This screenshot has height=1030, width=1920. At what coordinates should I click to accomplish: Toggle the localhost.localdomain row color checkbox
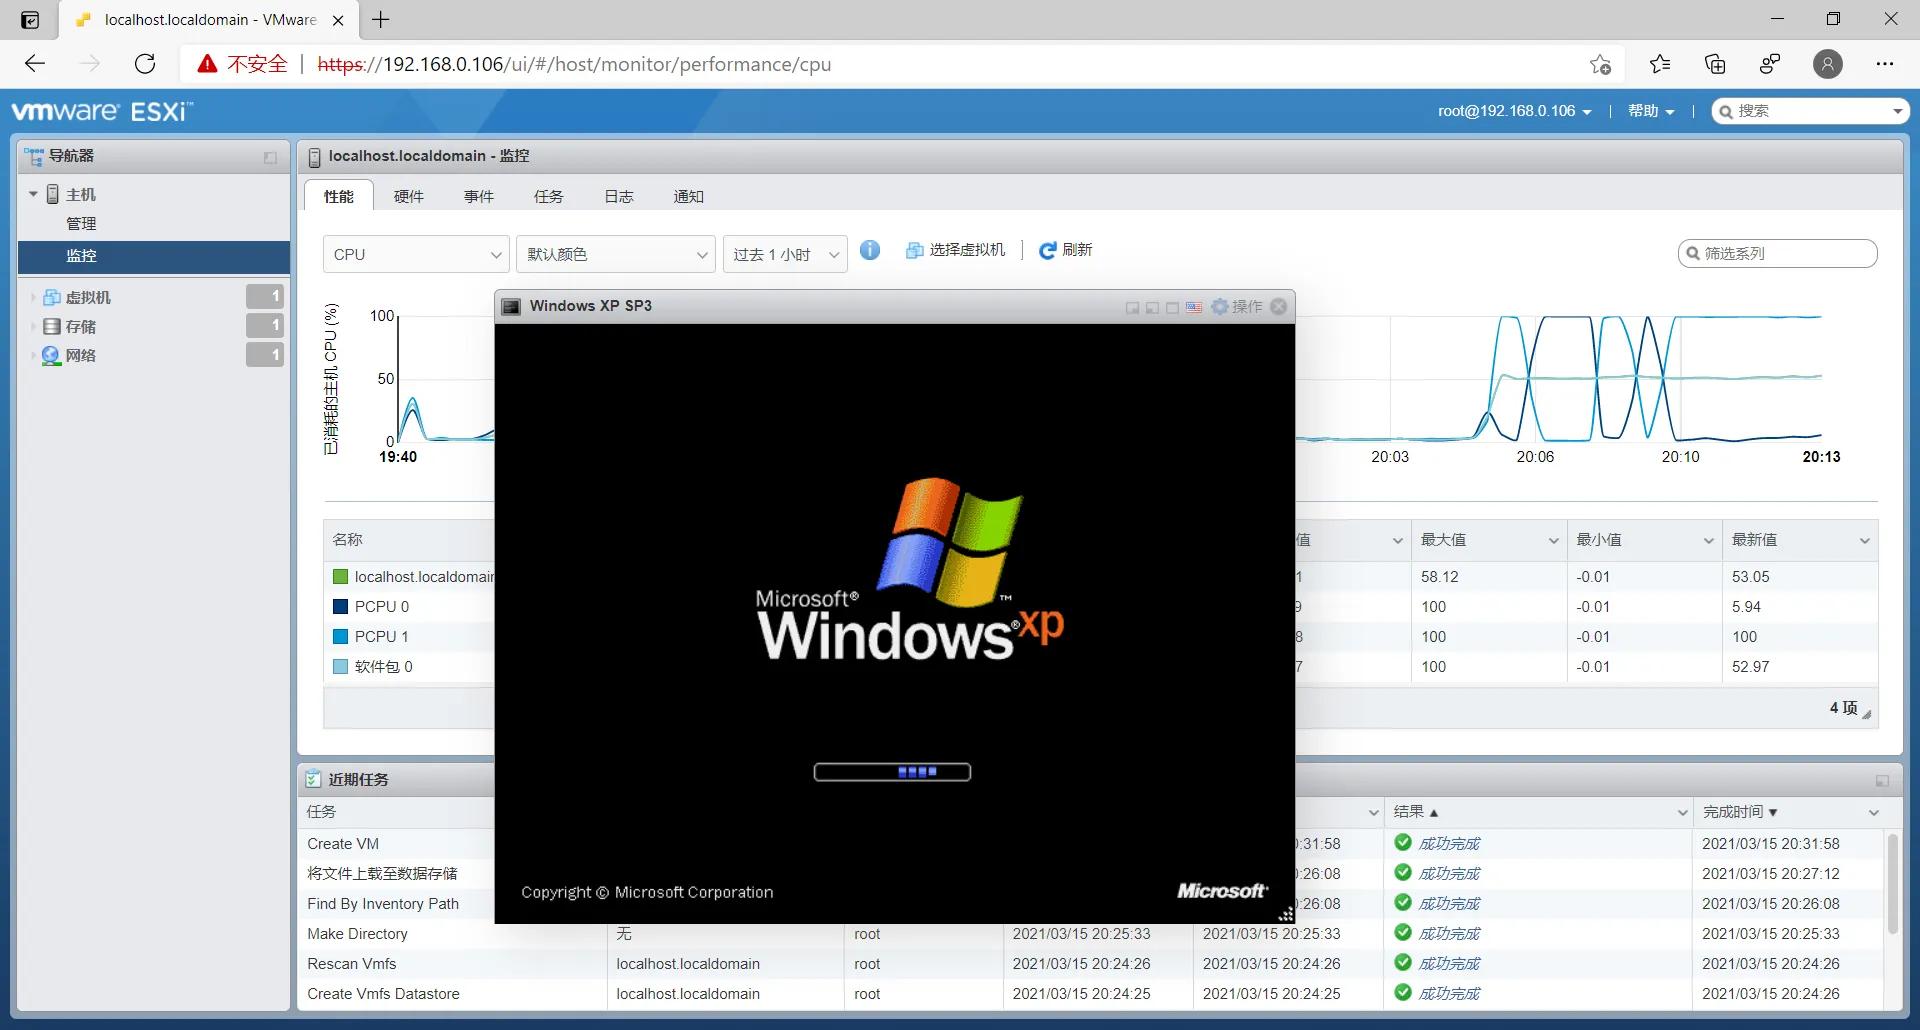coord(340,576)
